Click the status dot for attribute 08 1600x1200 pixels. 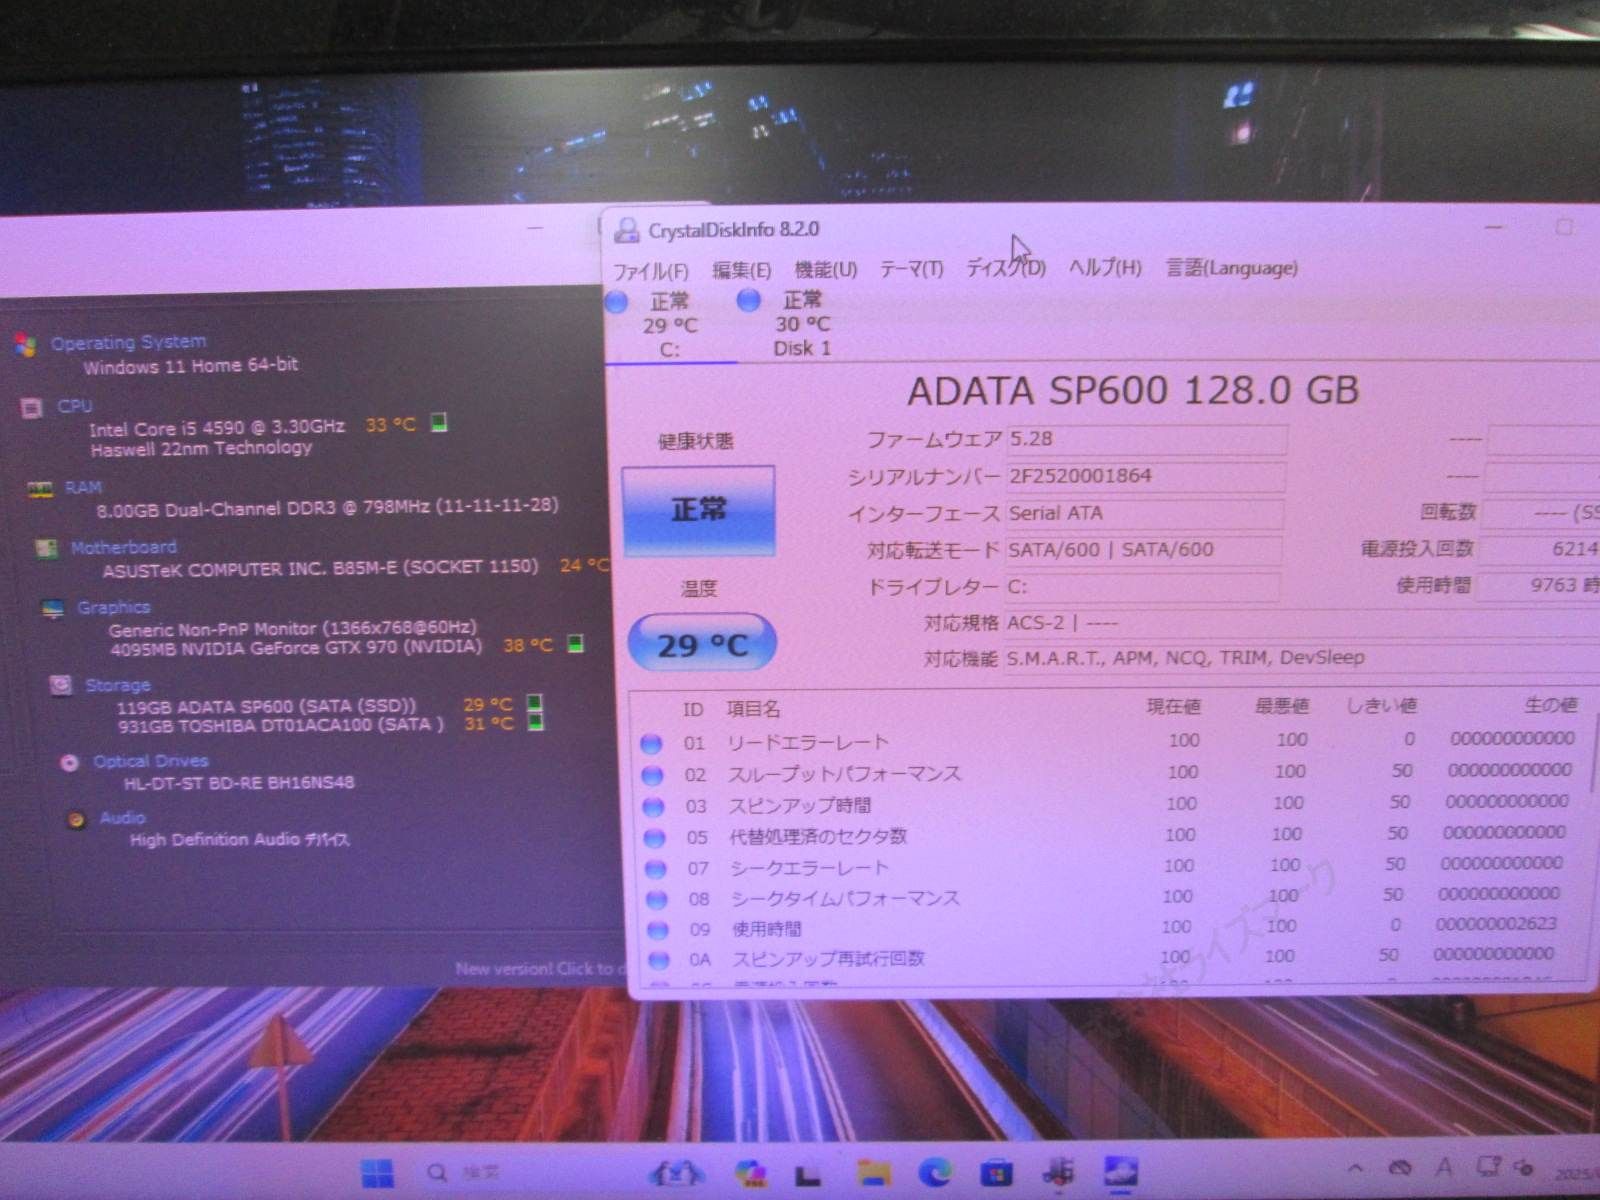click(x=656, y=899)
